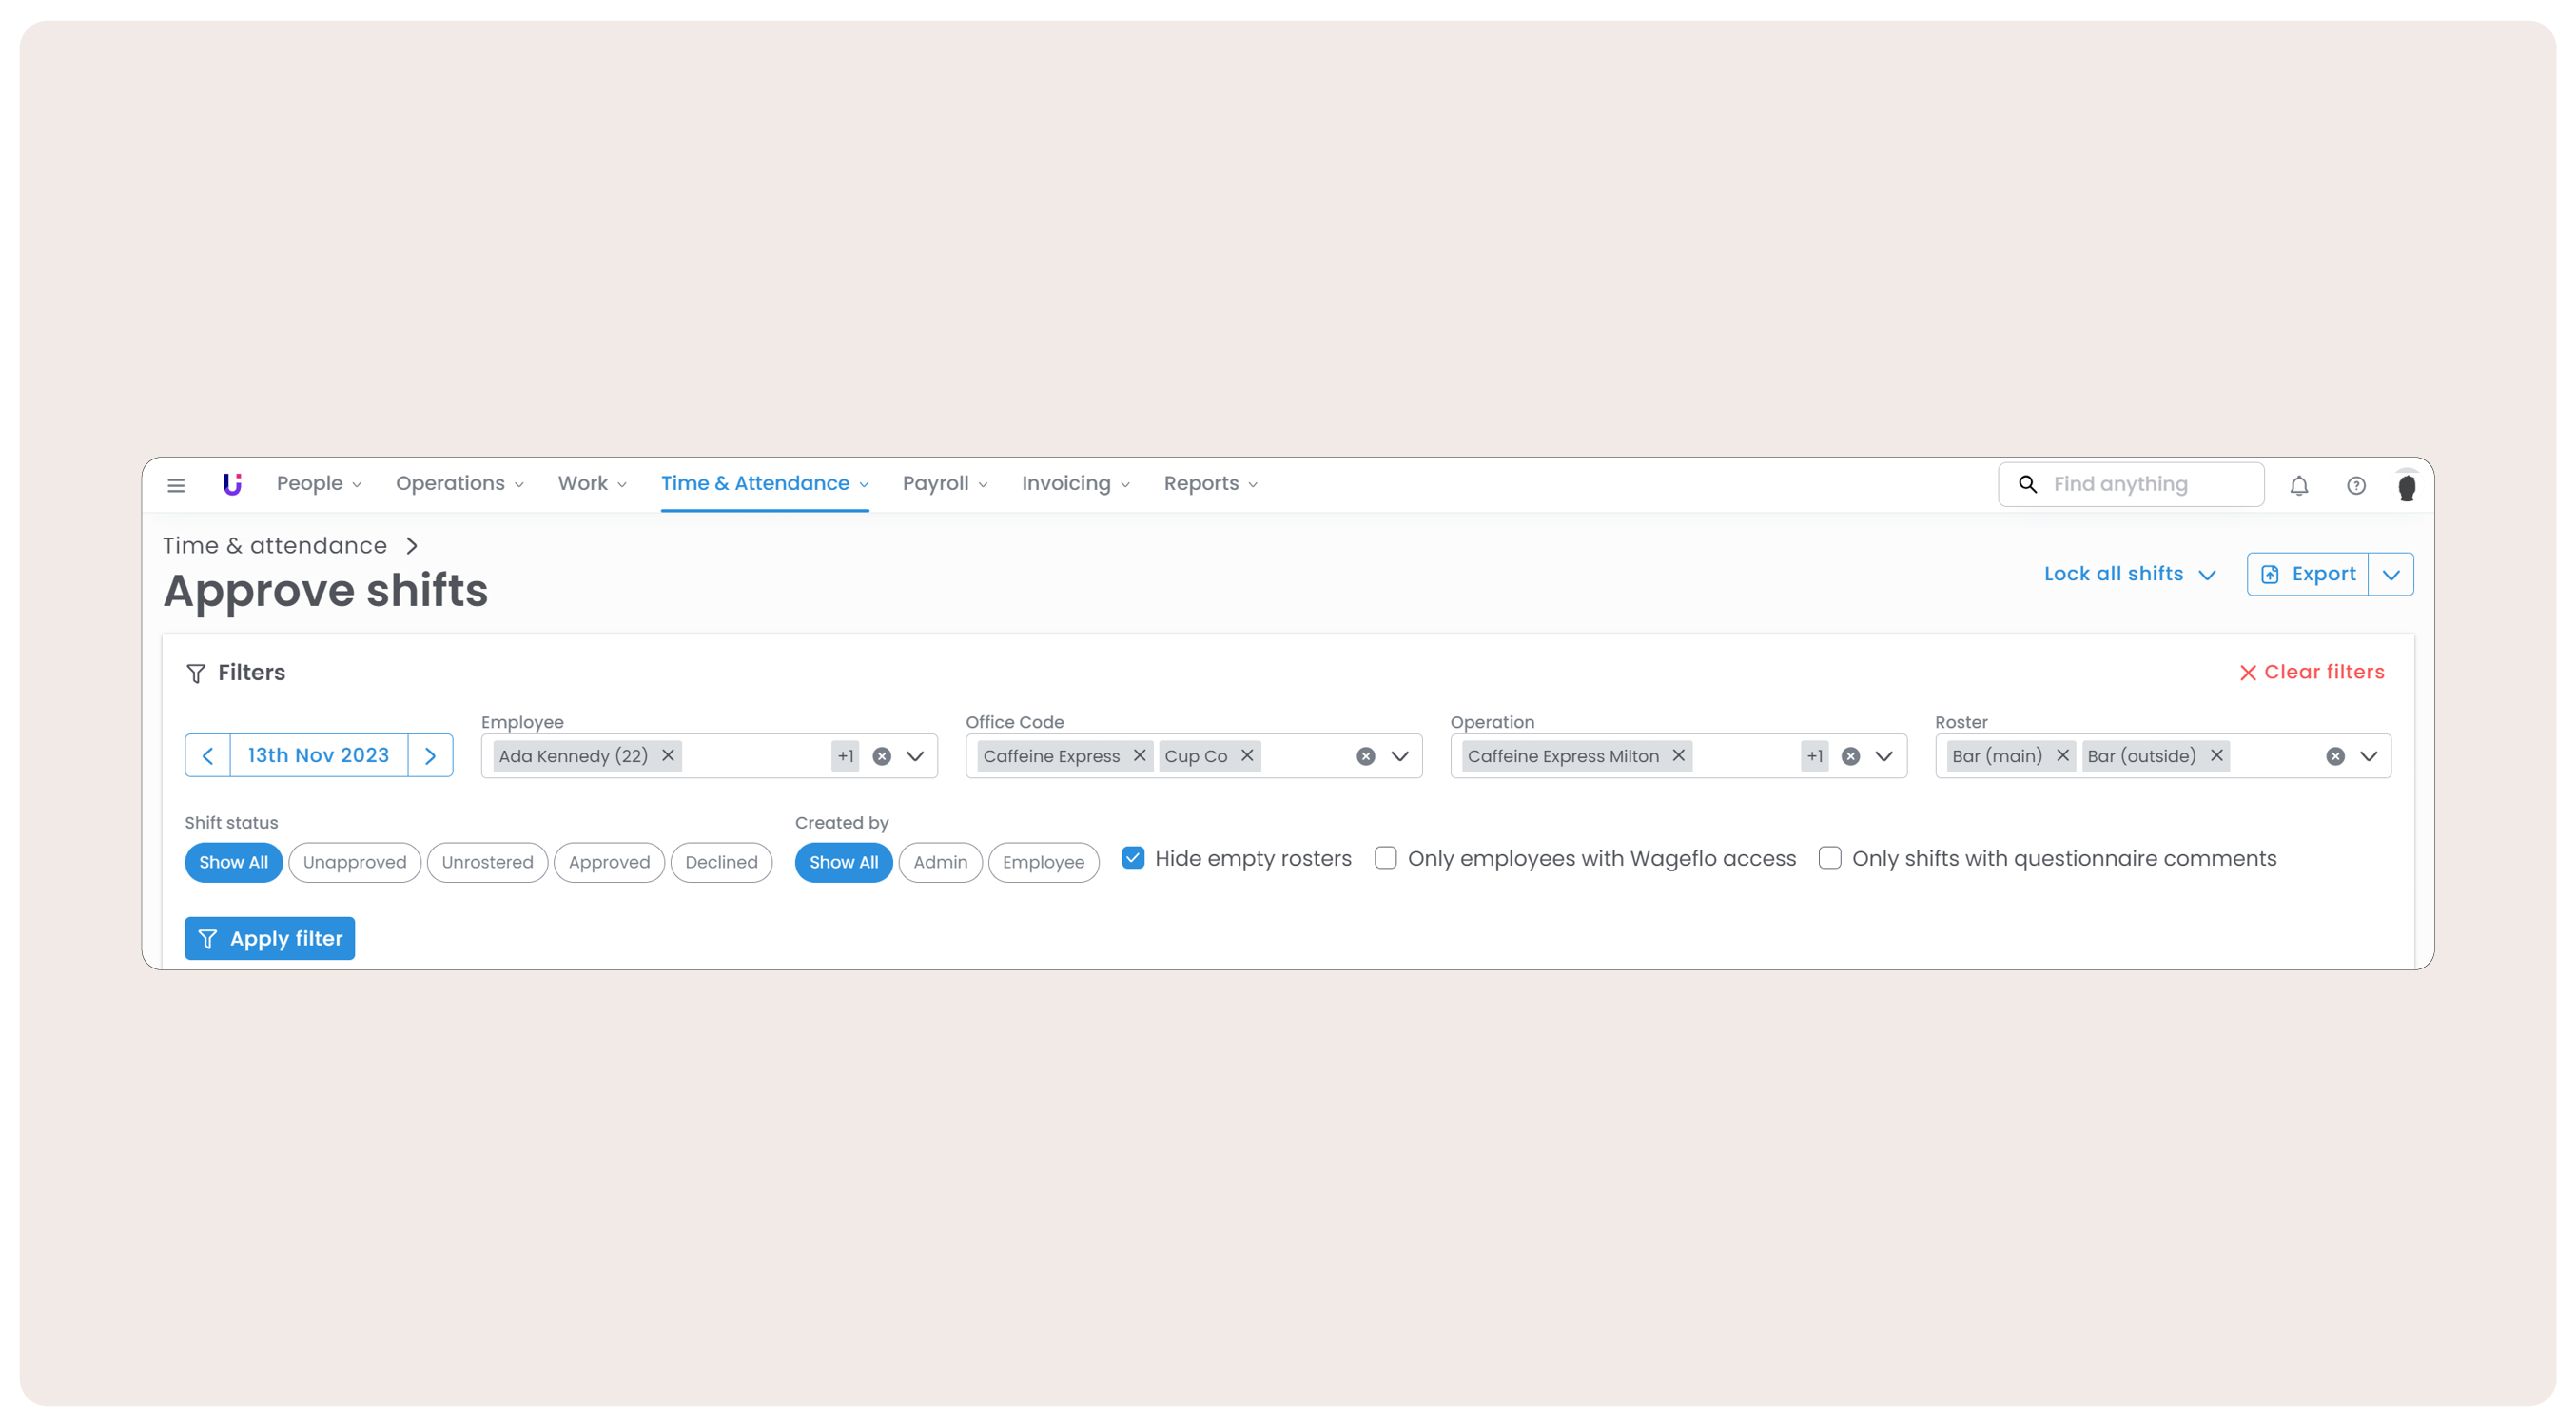
Task: Uncheck Hide empty rosters
Action: pos(1132,858)
